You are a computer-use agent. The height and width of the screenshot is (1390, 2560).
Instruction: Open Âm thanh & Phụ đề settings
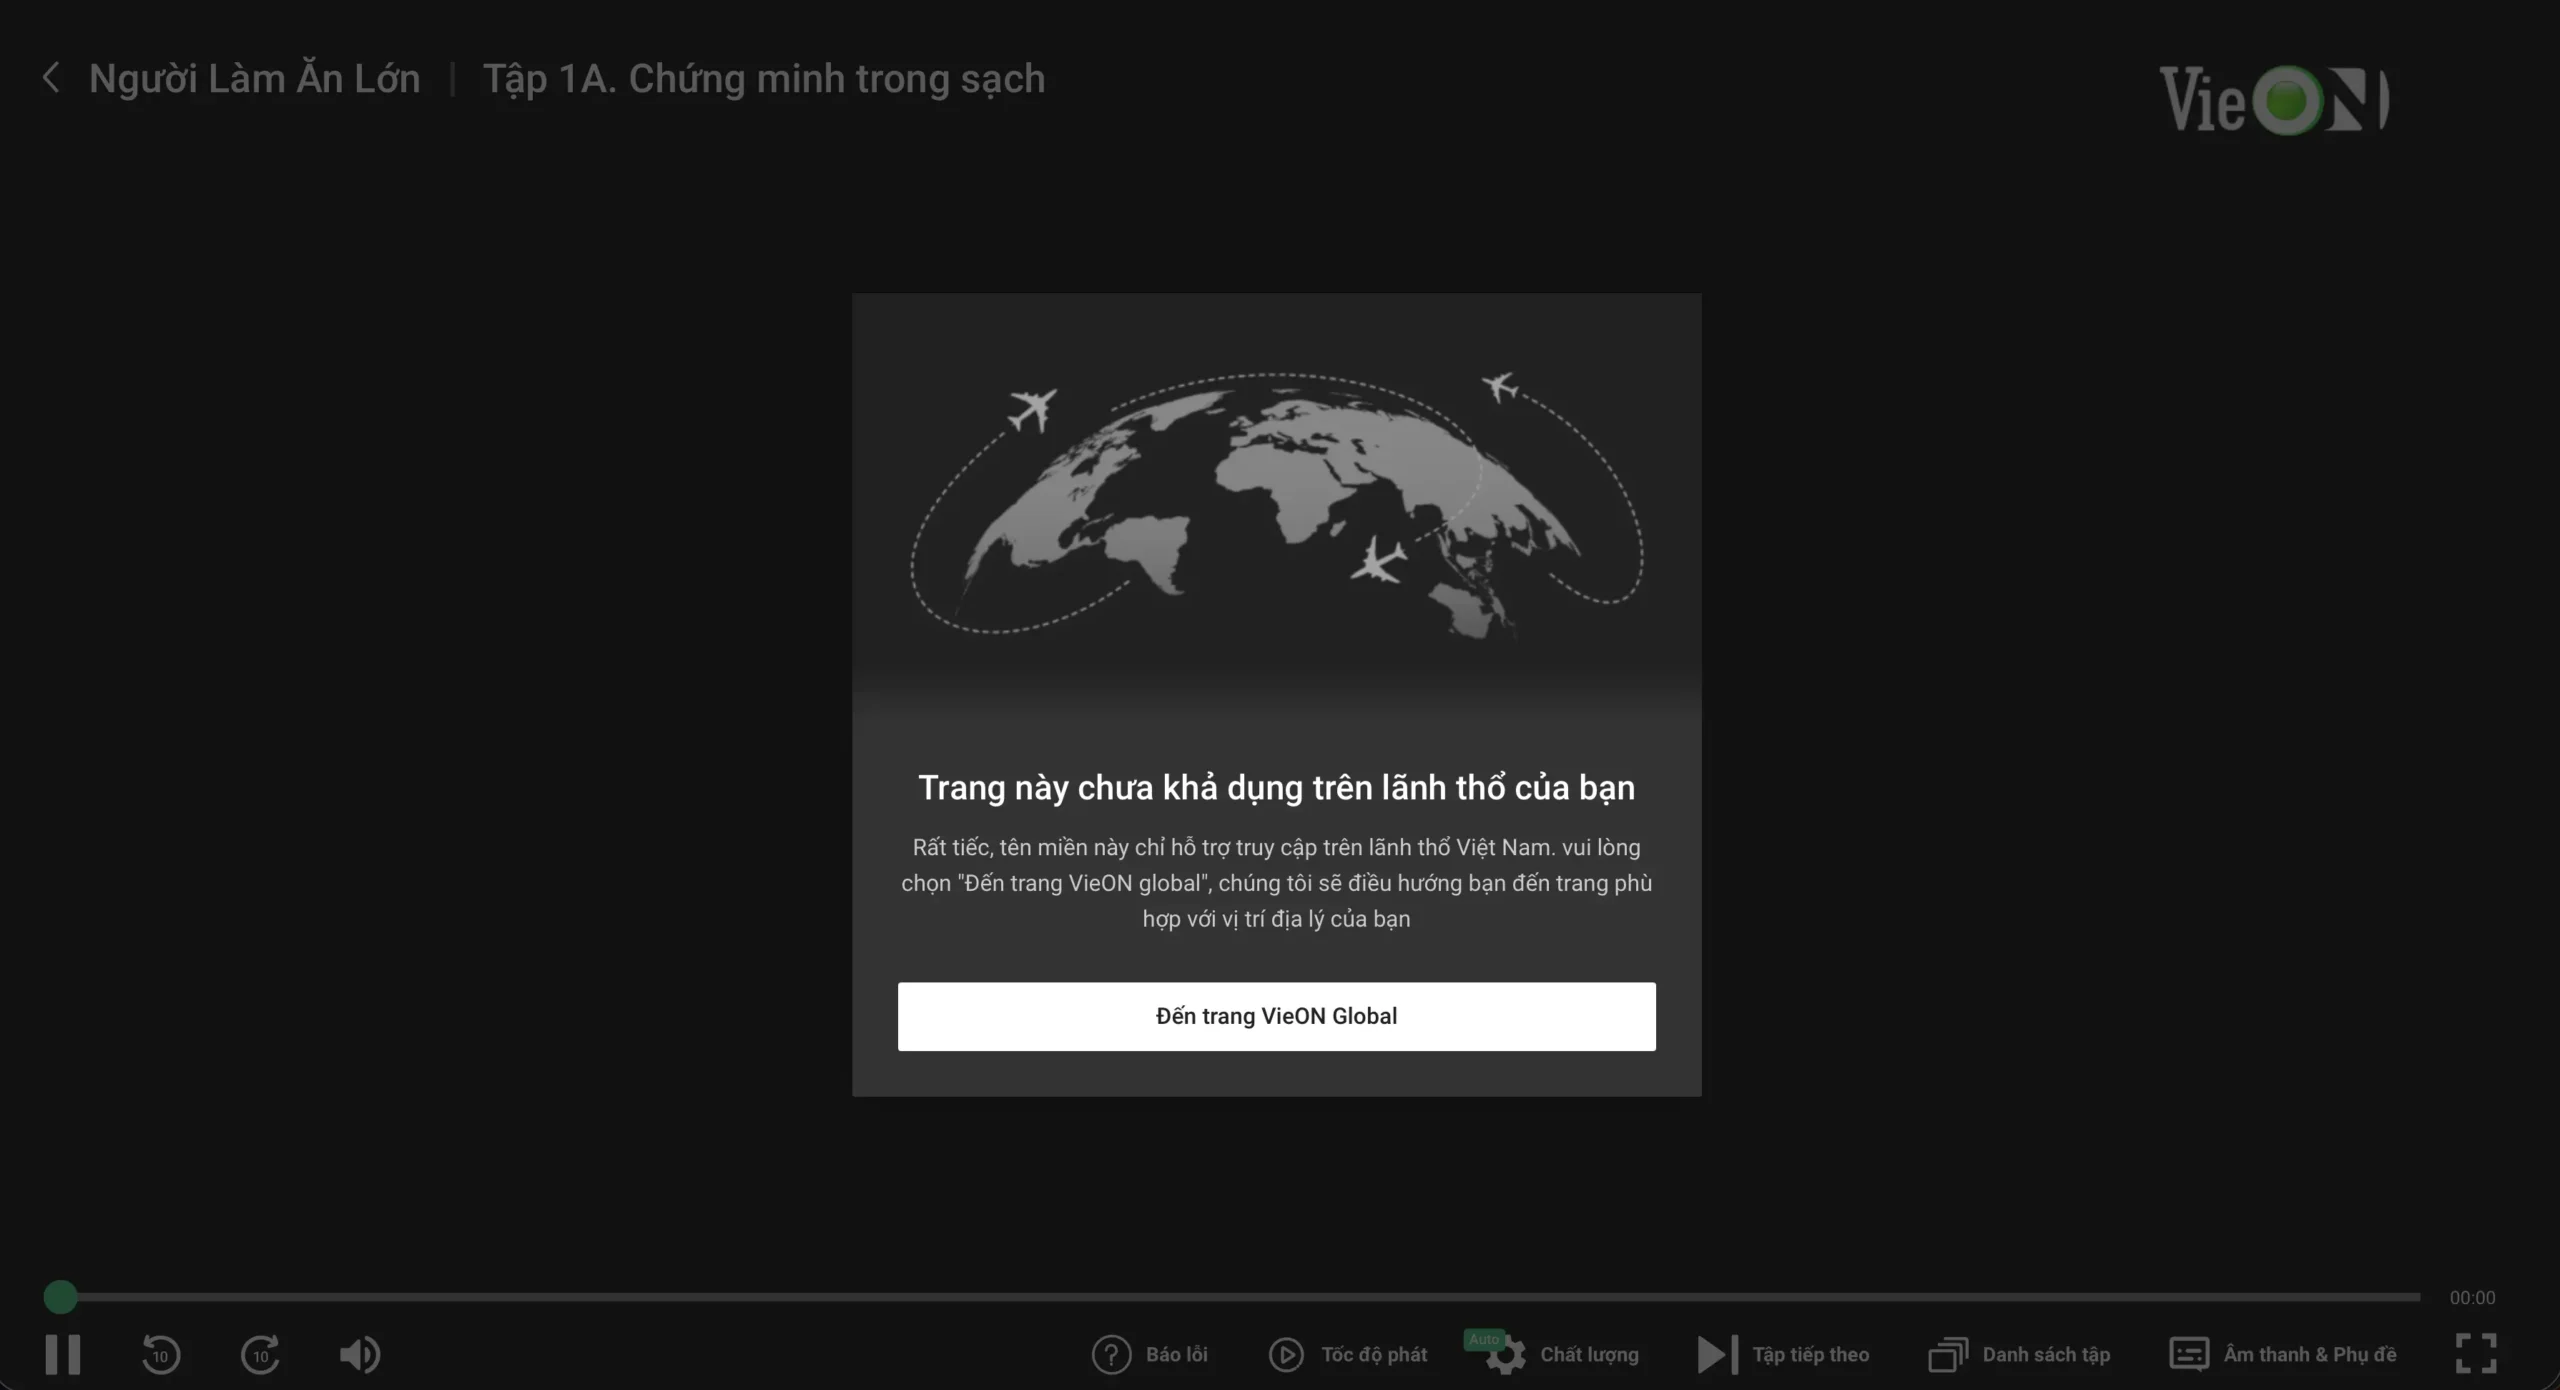2285,1354
